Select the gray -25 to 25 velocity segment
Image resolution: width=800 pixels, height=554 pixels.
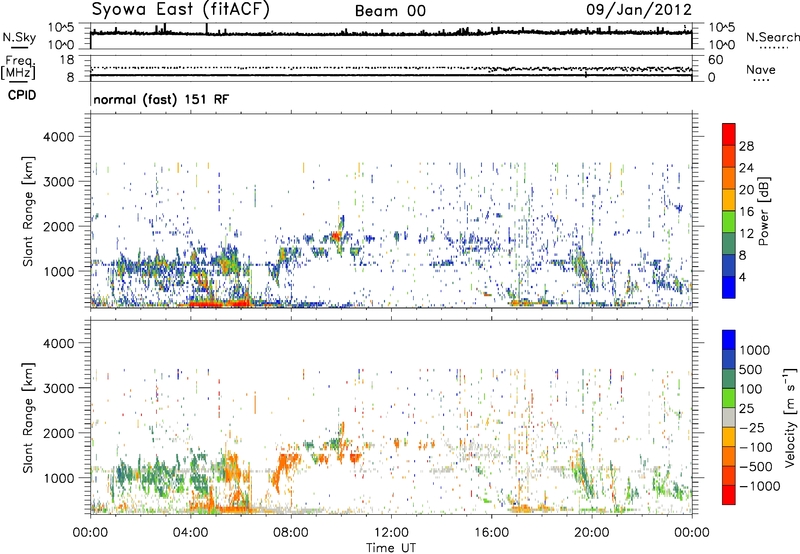point(729,417)
